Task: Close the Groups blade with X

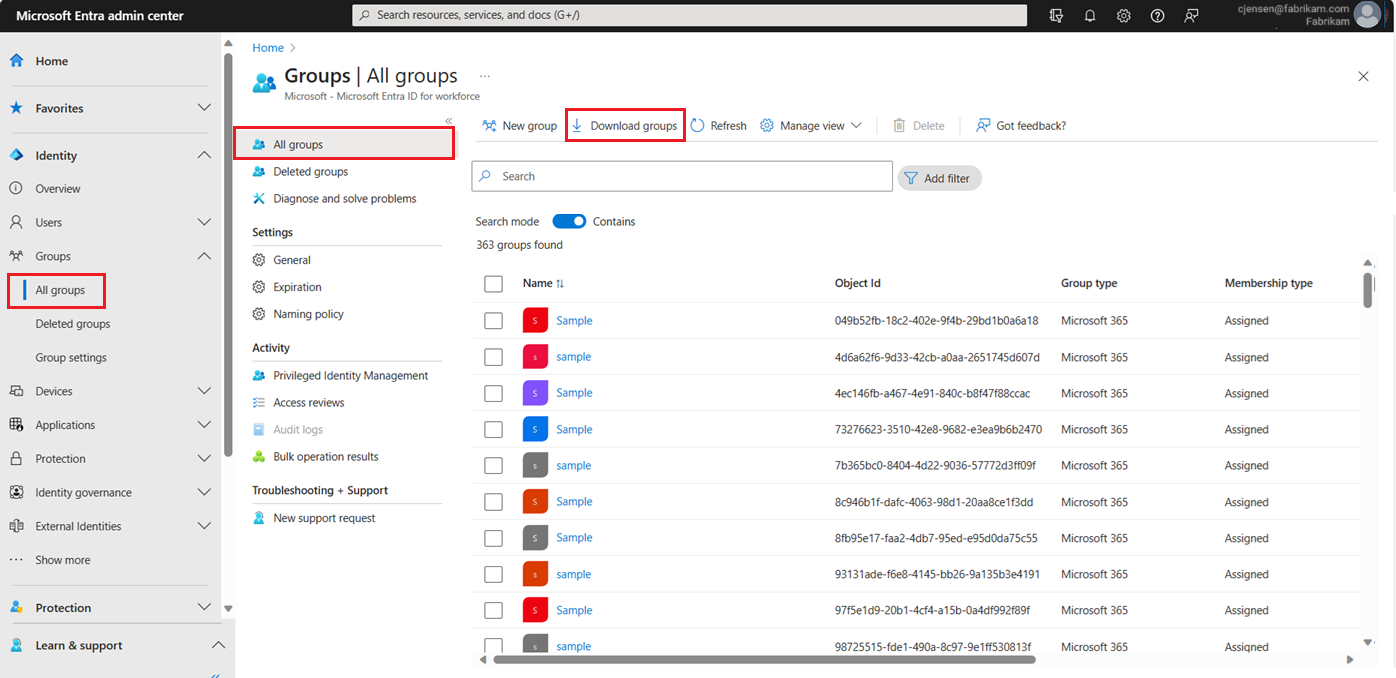Action: pyautogui.click(x=1363, y=76)
